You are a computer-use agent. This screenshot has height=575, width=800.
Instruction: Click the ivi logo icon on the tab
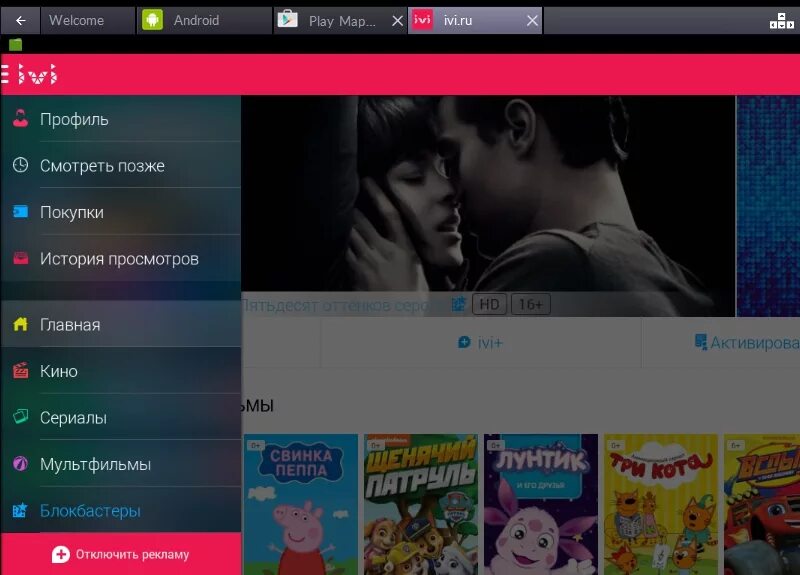pyautogui.click(x=422, y=20)
